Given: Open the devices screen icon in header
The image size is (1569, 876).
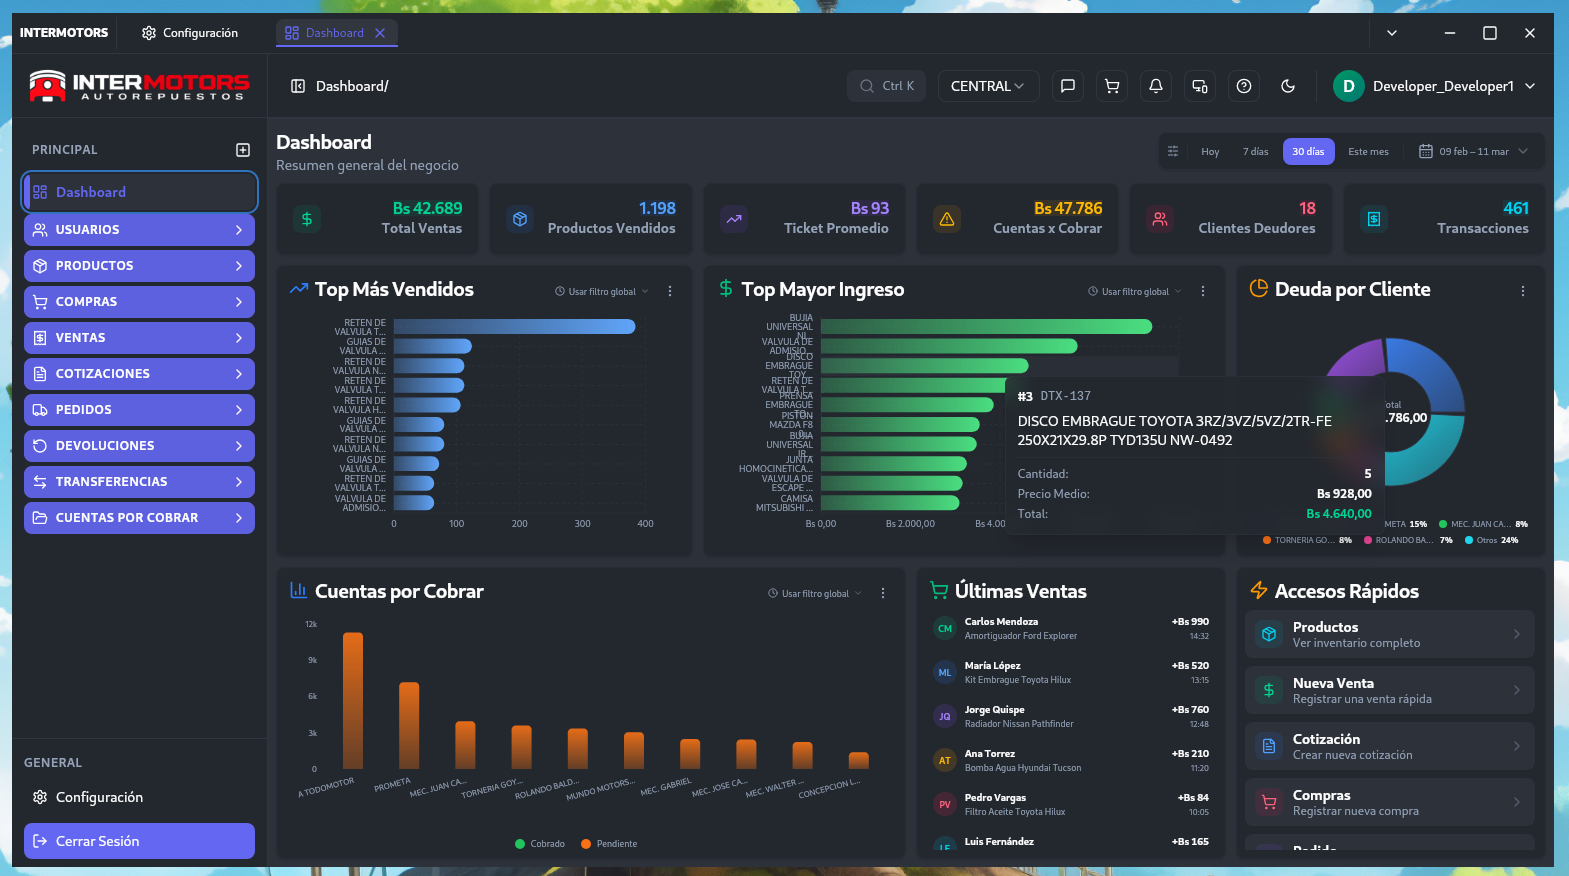Looking at the screenshot, I should click(x=1199, y=86).
